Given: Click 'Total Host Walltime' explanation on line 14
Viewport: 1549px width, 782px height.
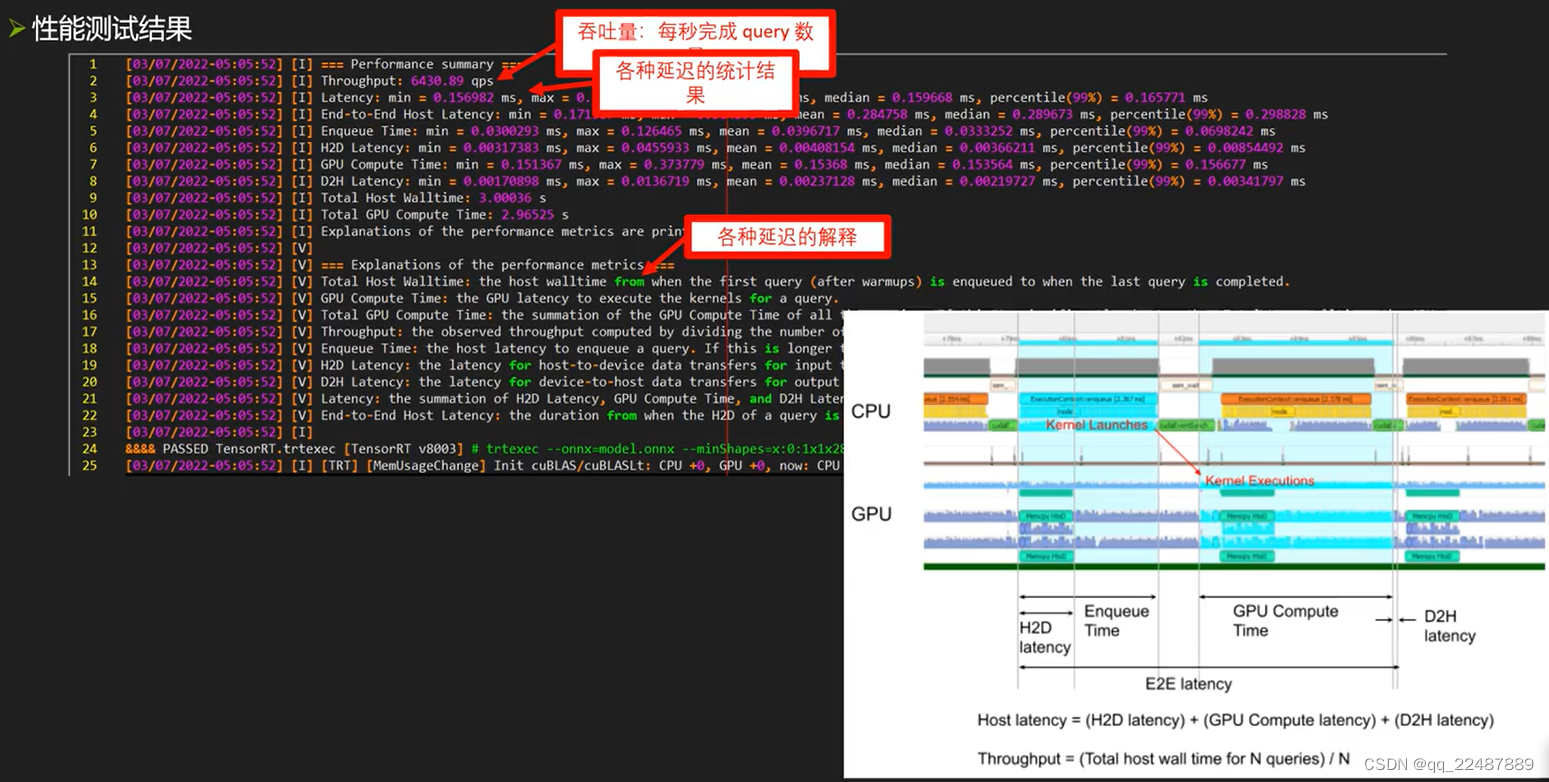Looking at the screenshot, I should (x=805, y=282).
